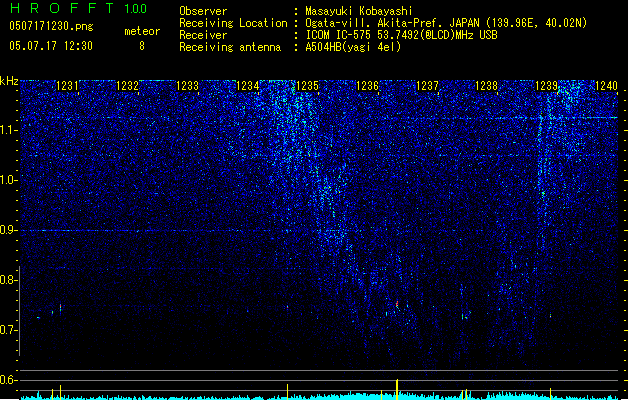
Task: Click the date stamp 05.07.17 12:30
Action: (x=51, y=46)
